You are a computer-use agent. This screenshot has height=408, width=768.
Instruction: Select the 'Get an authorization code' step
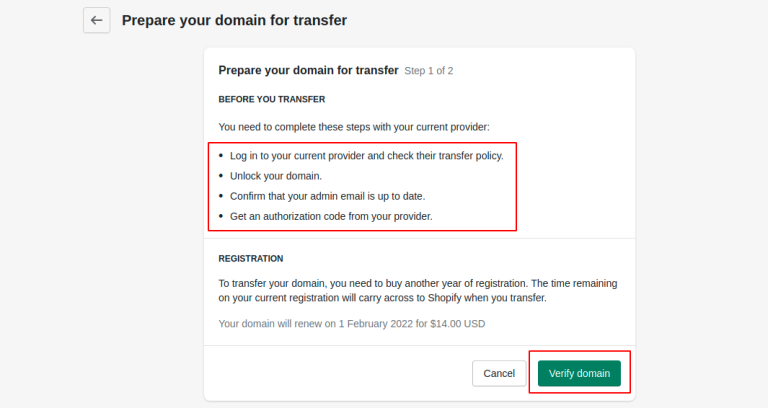[331, 216]
